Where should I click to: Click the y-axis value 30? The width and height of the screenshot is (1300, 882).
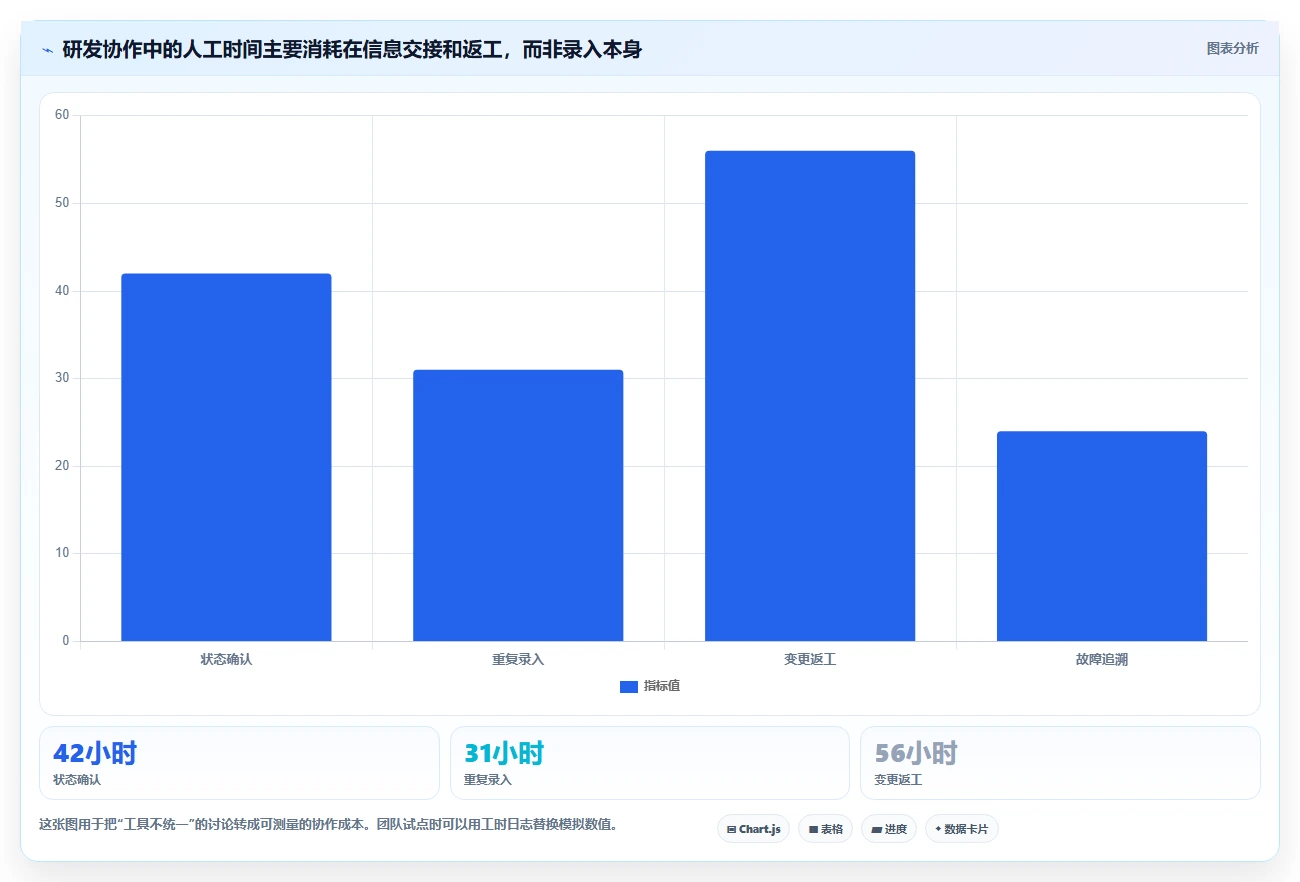62,378
